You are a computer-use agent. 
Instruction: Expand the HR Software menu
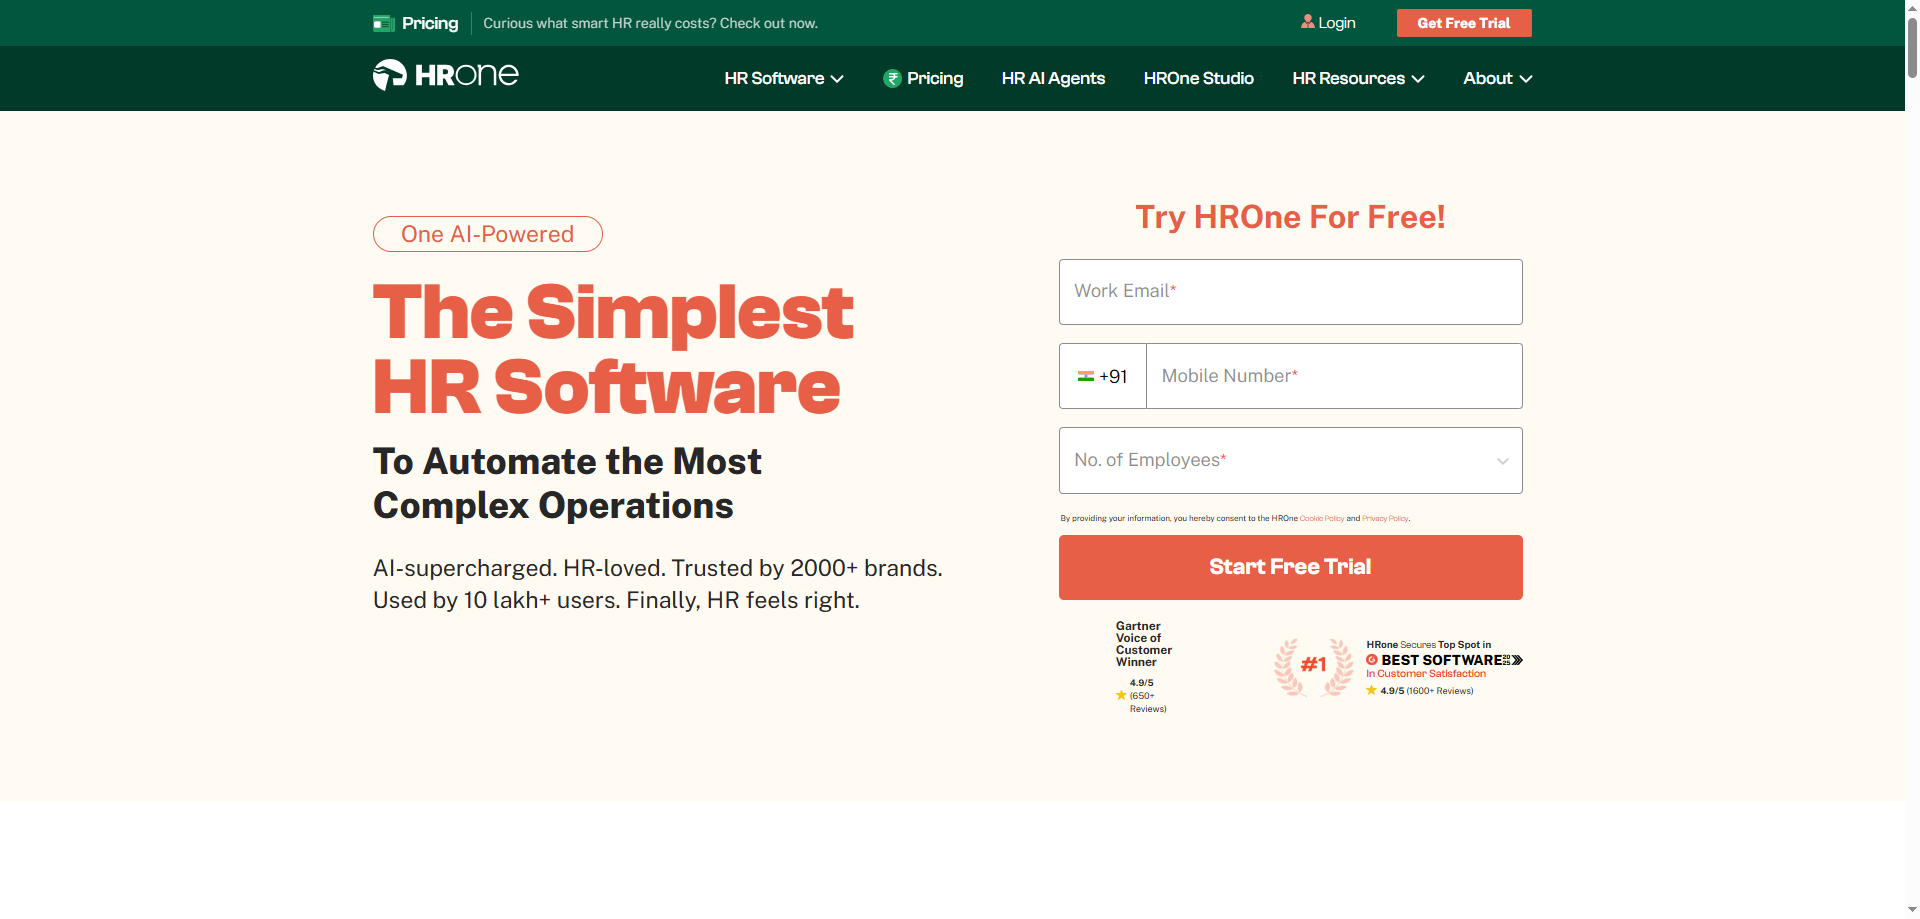pyautogui.click(x=783, y=79)
